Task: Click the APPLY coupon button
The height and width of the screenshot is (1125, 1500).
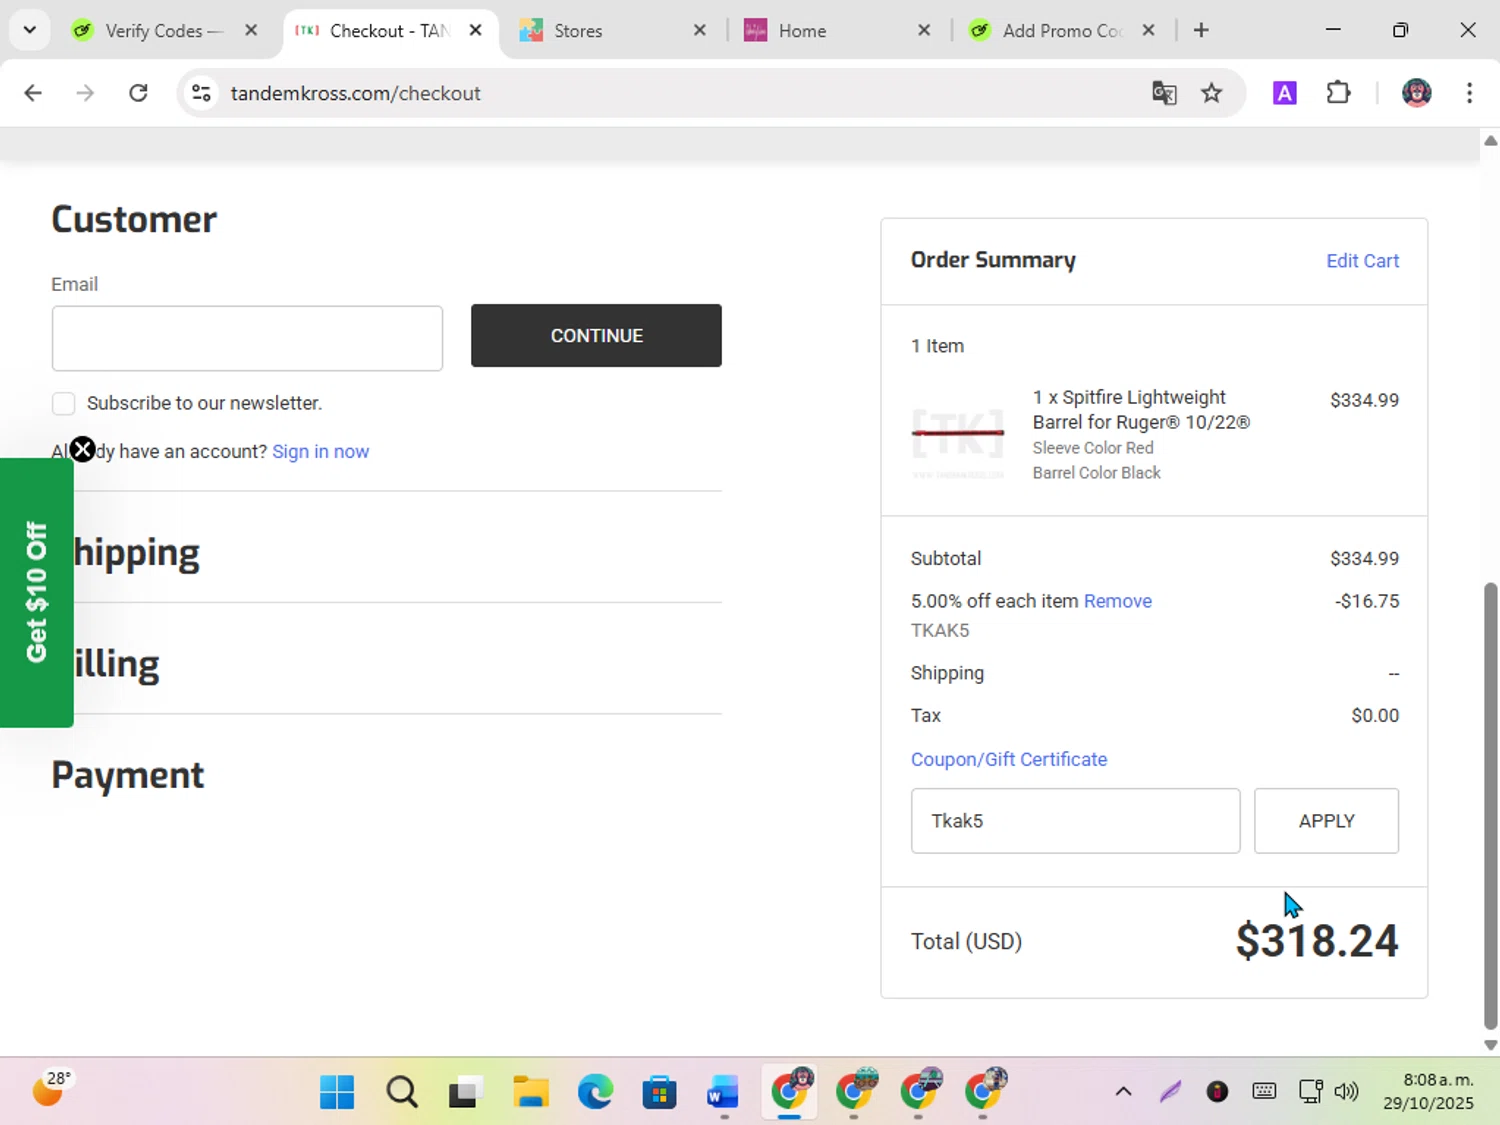Action: (1326, 820)
